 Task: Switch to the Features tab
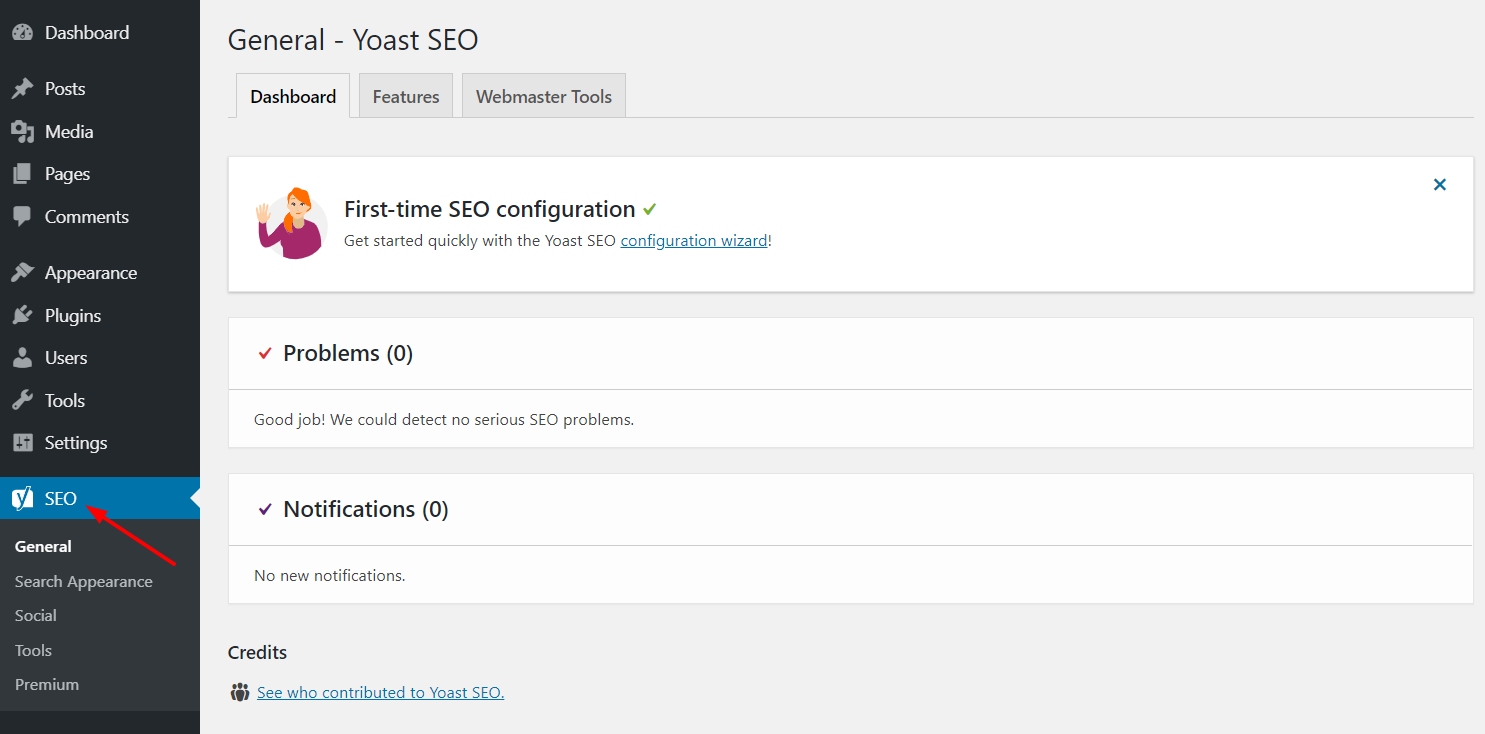[406, 96]
